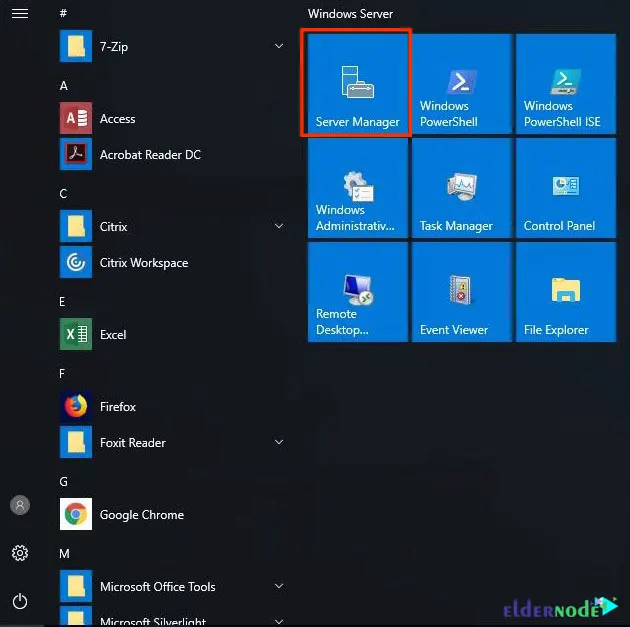
Task: Open the Server Manager tile
Action: [x=358, y=84]
